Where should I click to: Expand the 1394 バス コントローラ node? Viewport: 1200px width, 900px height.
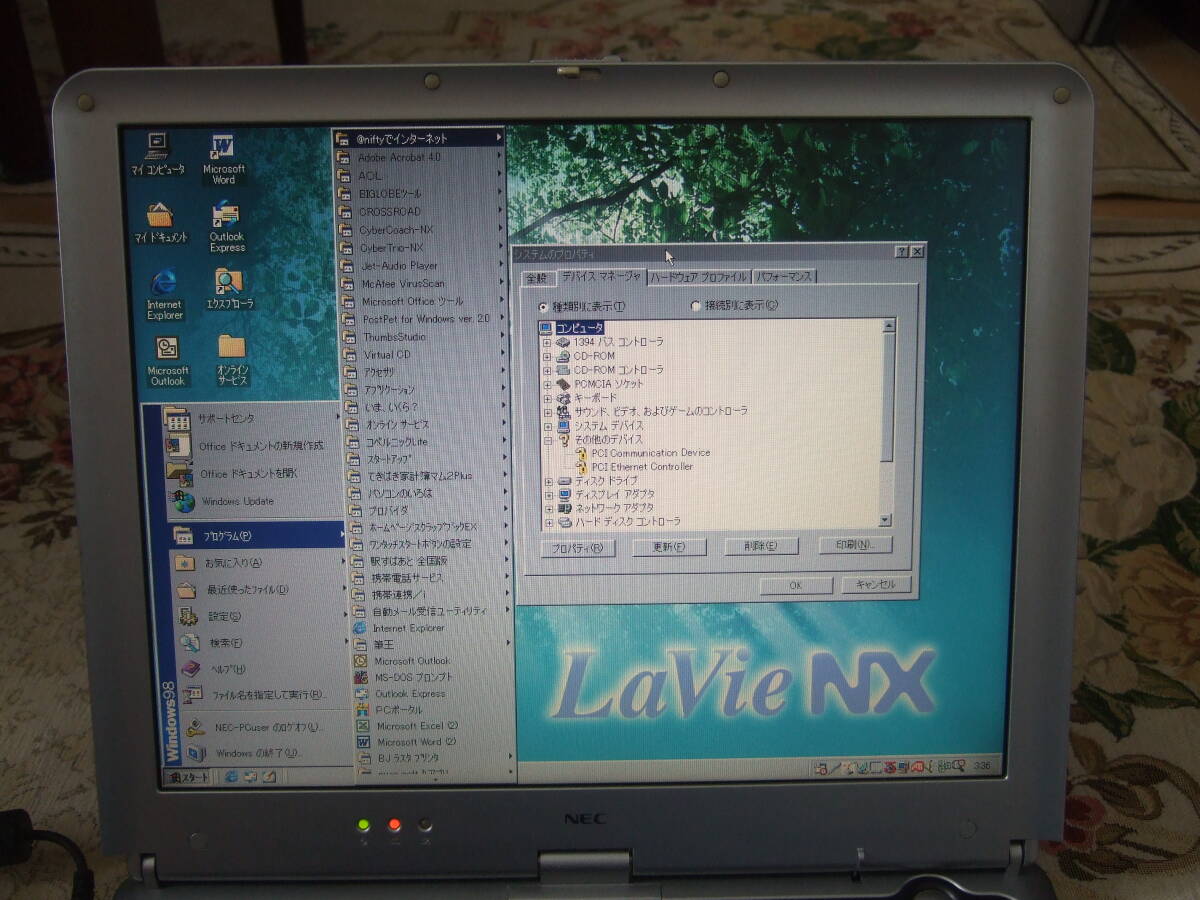[x=547, y=343]
